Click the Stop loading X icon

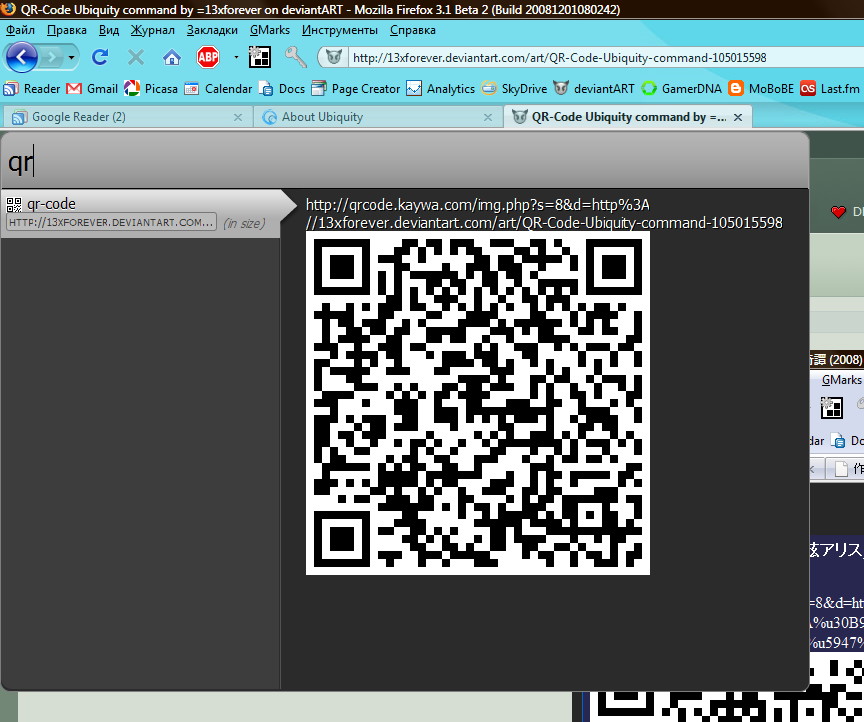tap(136, 57)
